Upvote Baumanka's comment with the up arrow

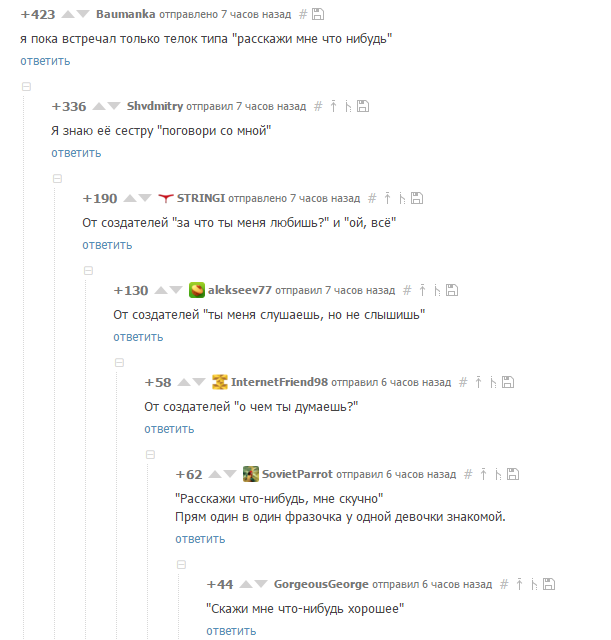68,14
